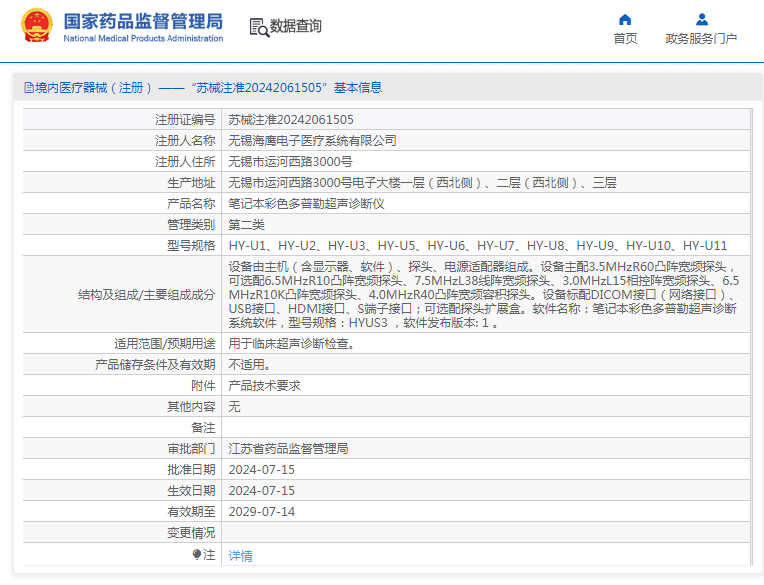764x585 pixels.
Task: Click 附件 label
Action: coord(203,386)
